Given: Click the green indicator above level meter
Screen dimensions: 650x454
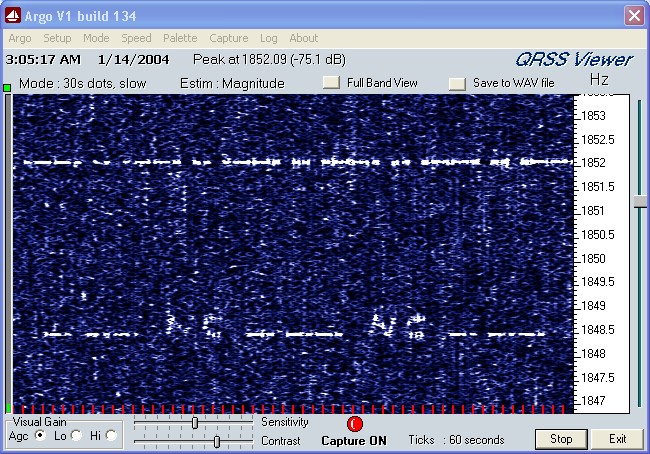Looking at the screenshot, I should (x=7, y=87).
